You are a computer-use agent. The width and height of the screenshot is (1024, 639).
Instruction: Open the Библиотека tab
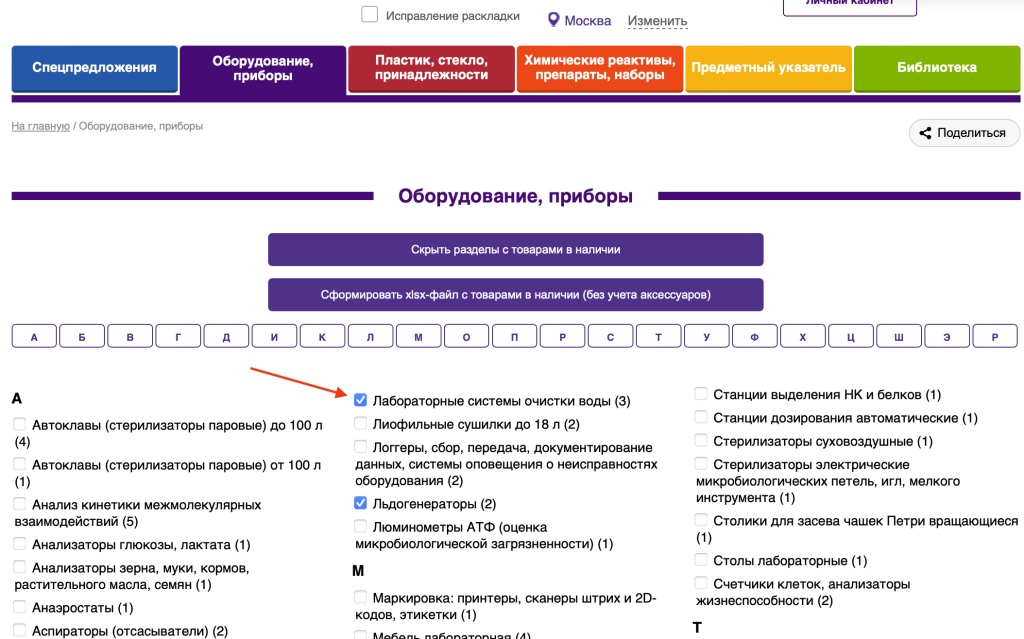(x=936, y=68)
